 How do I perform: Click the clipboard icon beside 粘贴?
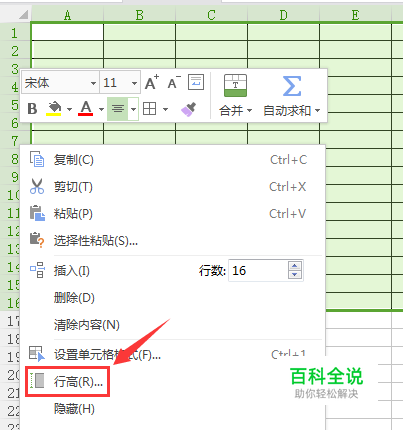[37, 213]
